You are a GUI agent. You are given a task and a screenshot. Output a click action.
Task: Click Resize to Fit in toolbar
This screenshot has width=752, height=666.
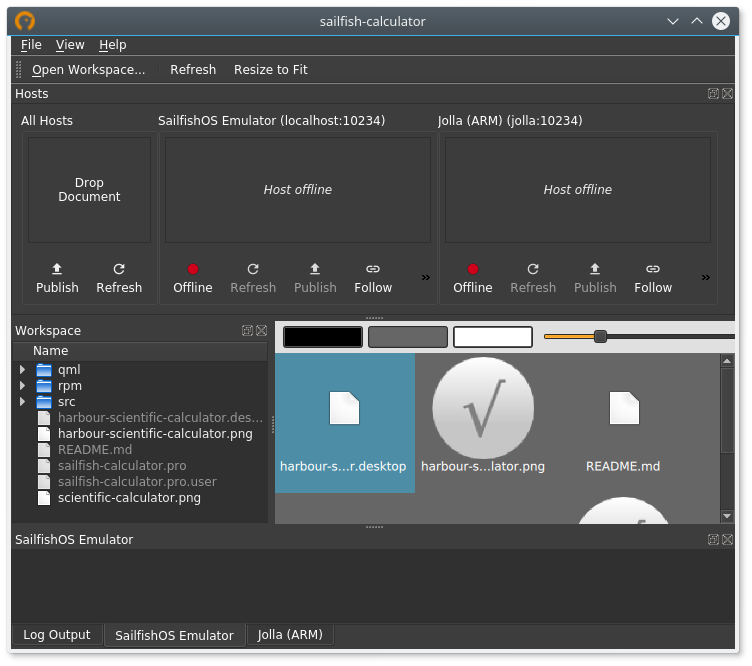pyautogui.click(x=270, y=70)
